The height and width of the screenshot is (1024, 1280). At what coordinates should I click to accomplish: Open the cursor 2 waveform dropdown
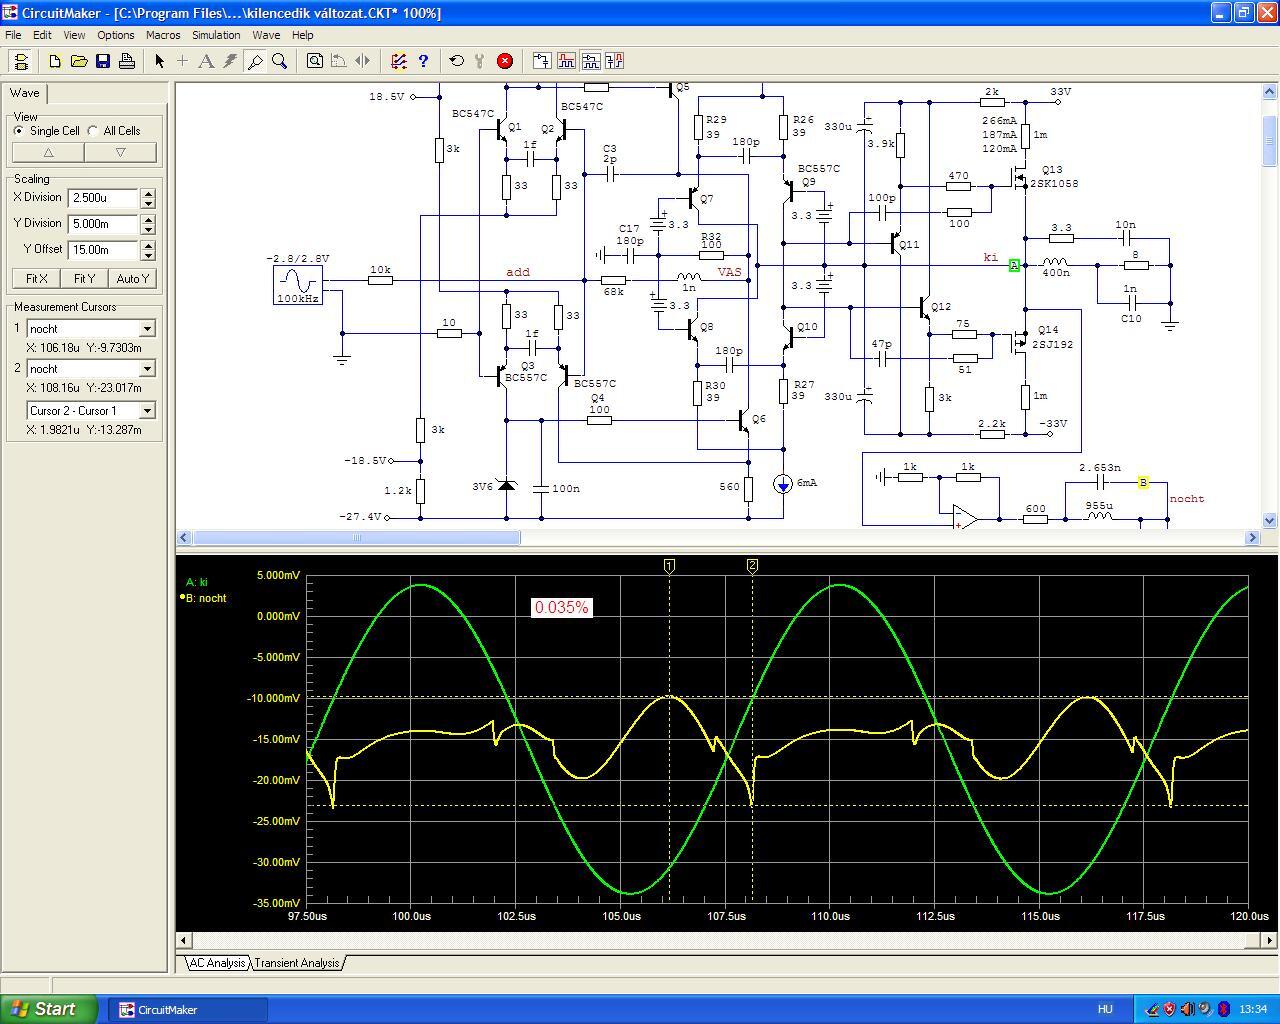coord(147,369)
